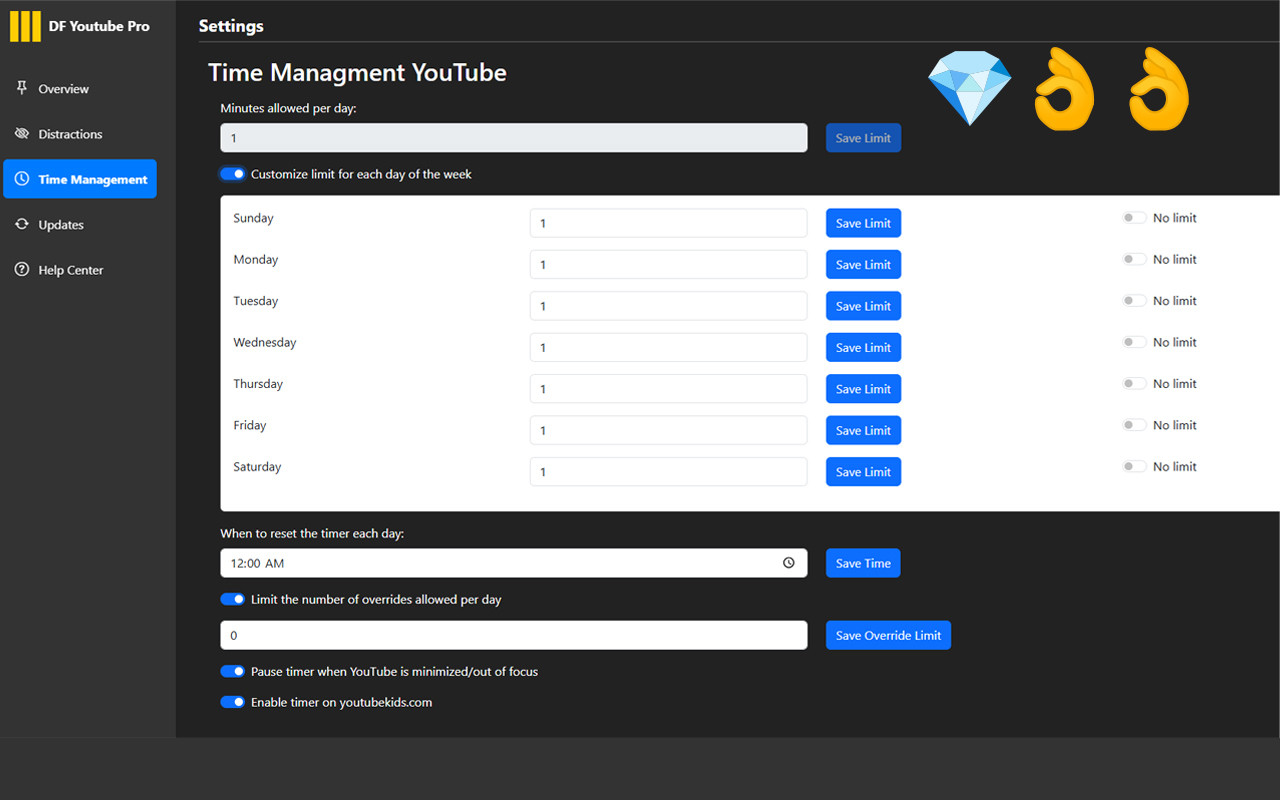This screenshot has width=1280, height=800.
Task: Click the crossed-eye icon beside Distractions
Action: [22, 133]
